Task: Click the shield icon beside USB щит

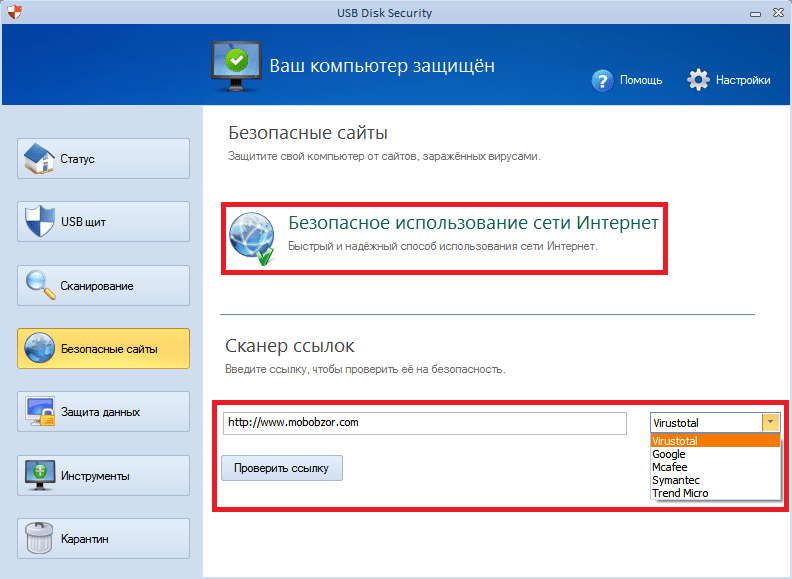Action: coord(39,221)
